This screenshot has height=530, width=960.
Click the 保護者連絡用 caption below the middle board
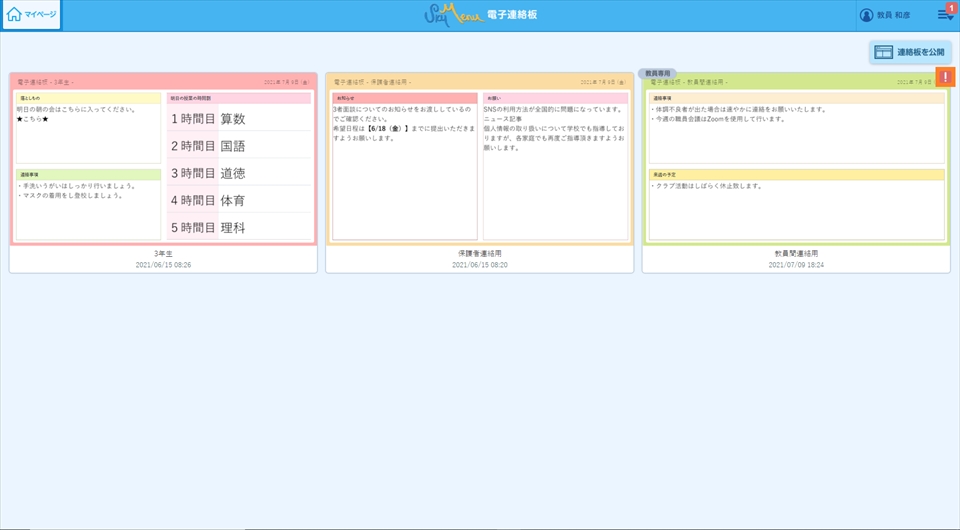480,254
